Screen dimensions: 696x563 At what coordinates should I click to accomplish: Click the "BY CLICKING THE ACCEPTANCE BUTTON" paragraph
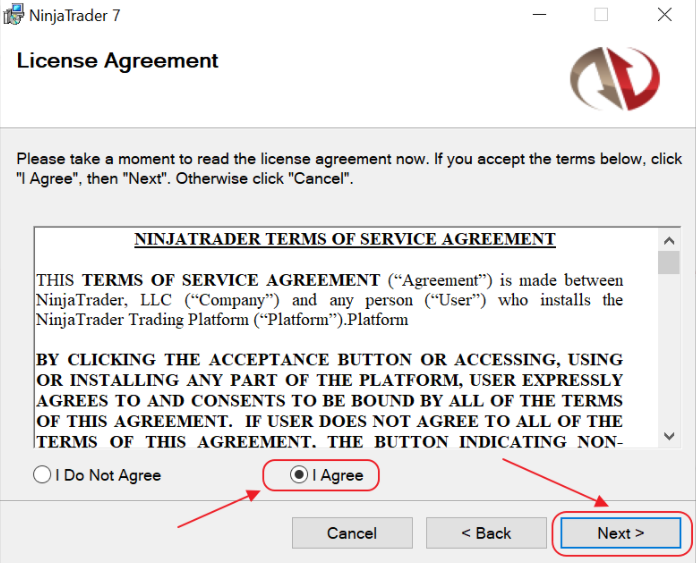(x=329, y=400)
